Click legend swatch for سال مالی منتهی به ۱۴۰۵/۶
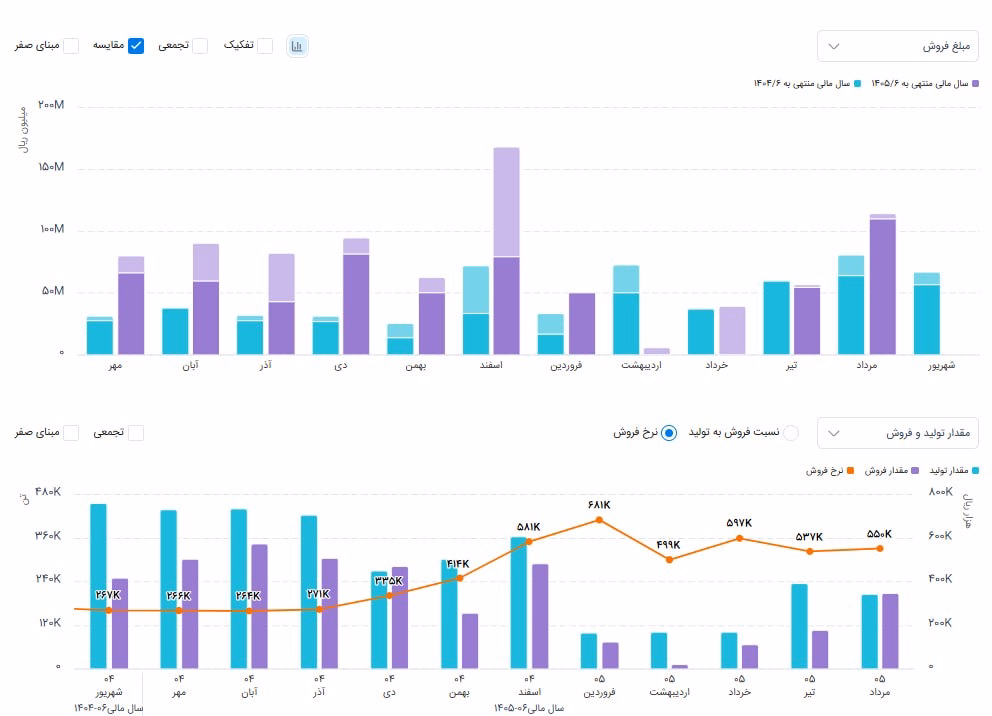This screenshot has height=716, width=992. click(x=975, y=83)
